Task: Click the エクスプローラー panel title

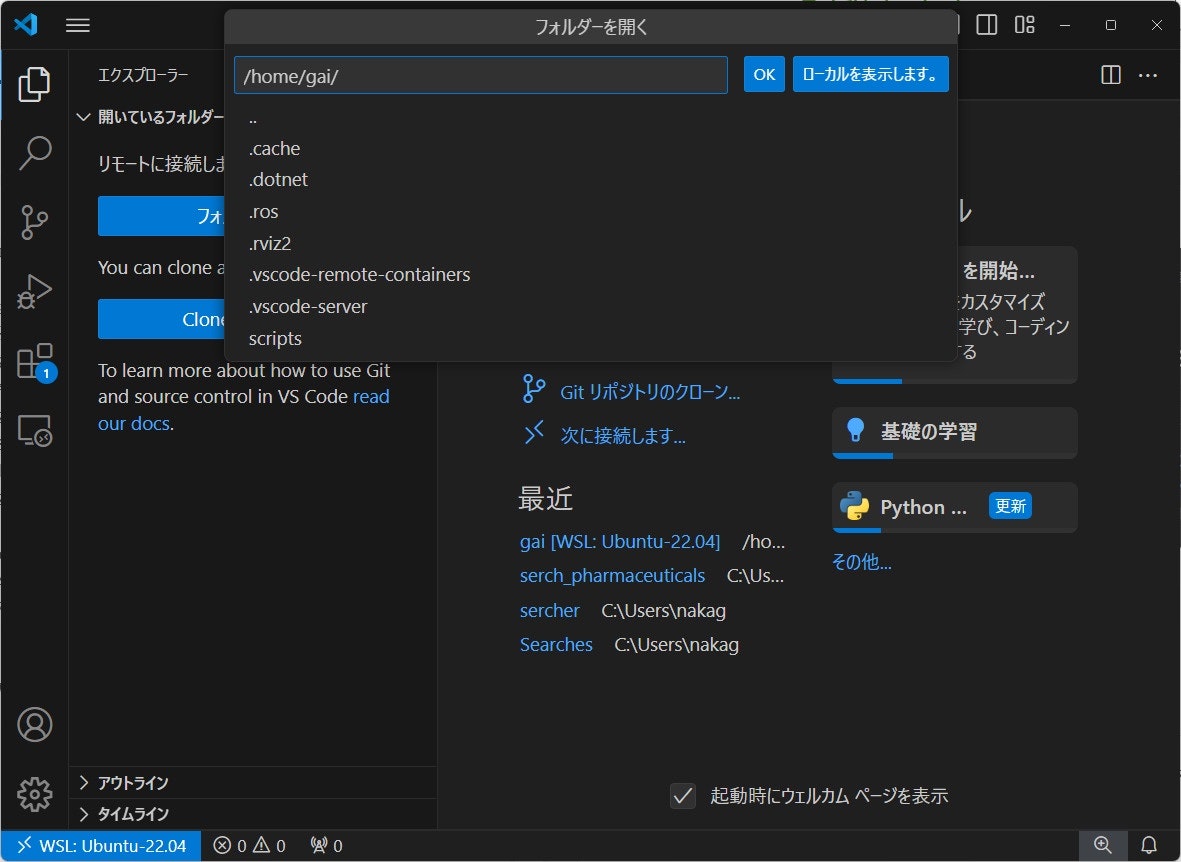Action: click(143, 75)
